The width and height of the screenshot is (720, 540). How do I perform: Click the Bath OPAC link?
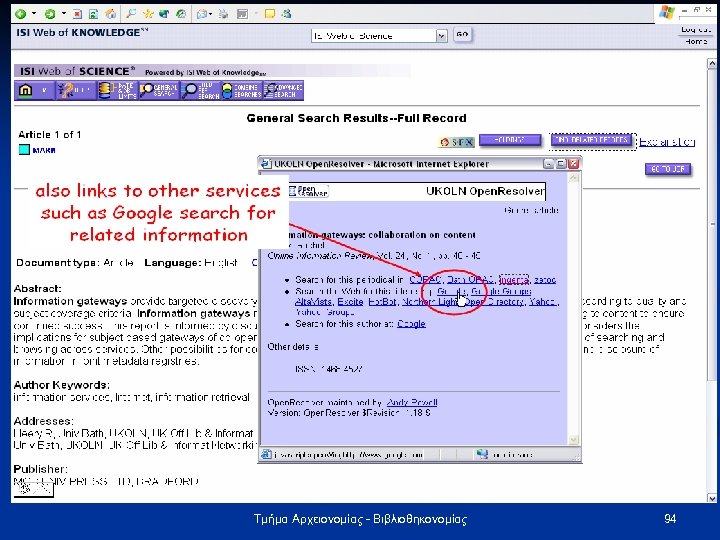pos(471,279)
